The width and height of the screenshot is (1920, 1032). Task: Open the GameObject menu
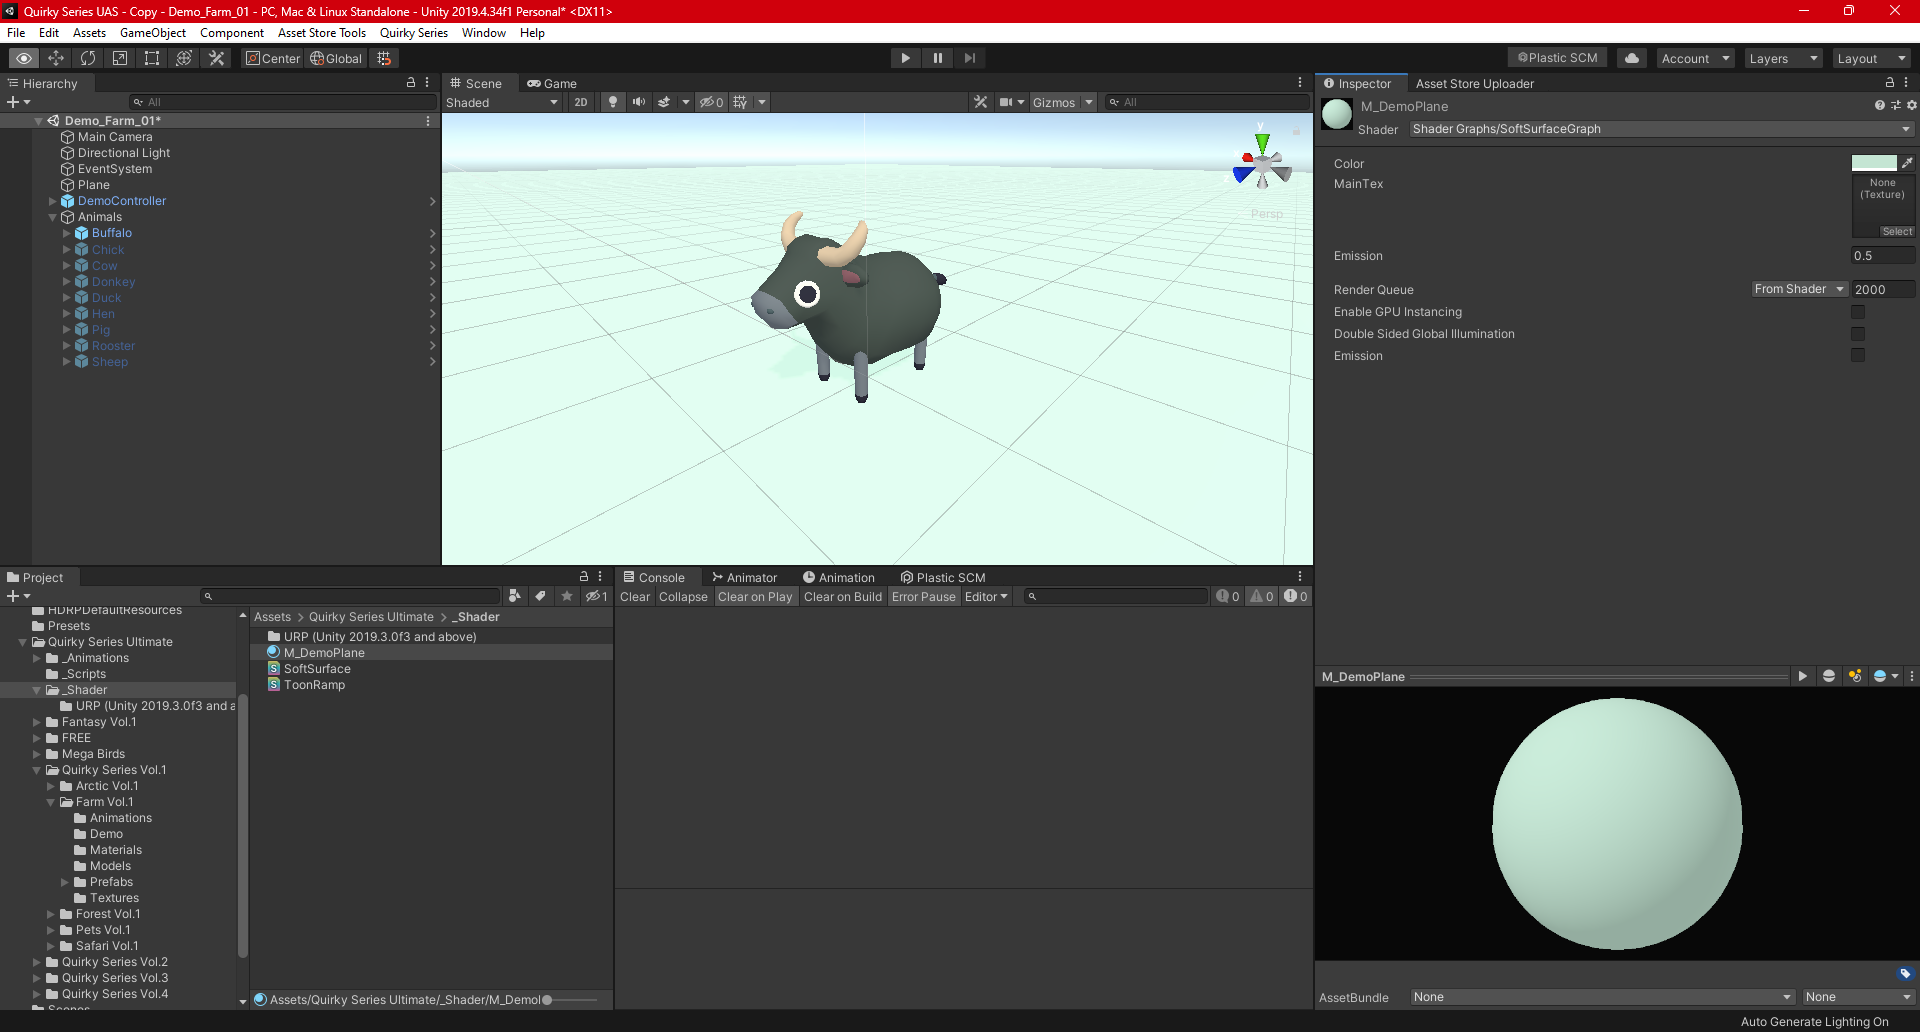pos(152,32)
